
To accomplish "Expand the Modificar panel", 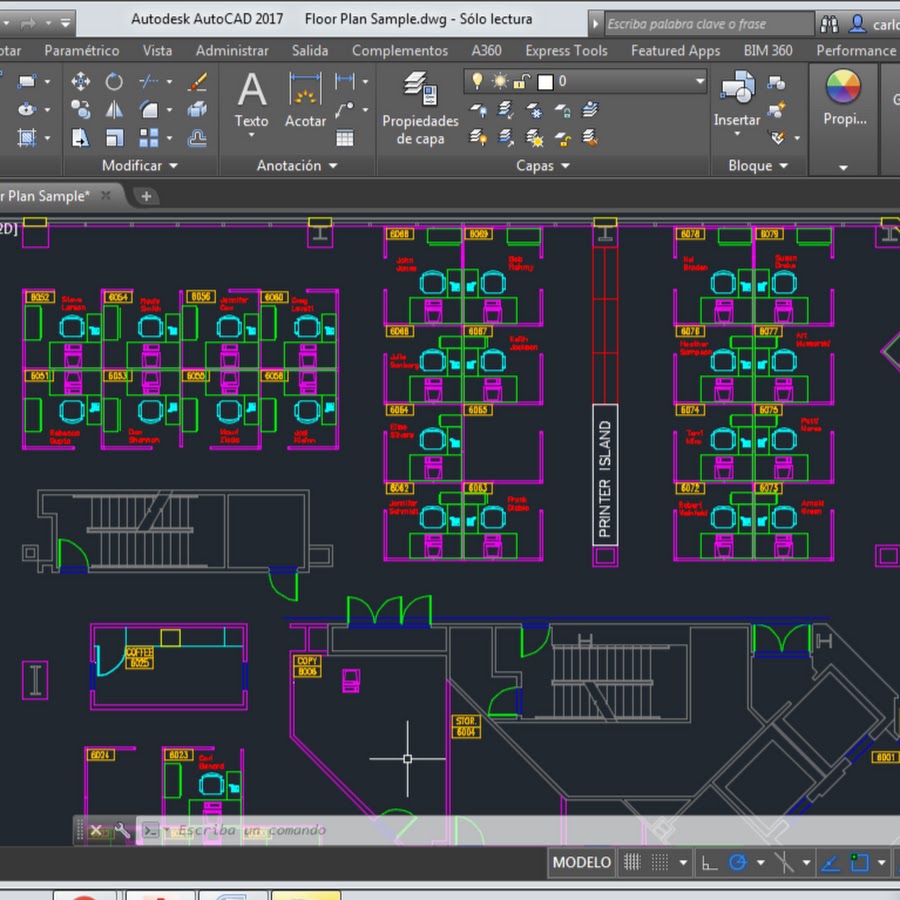I will tap(140, 166).
